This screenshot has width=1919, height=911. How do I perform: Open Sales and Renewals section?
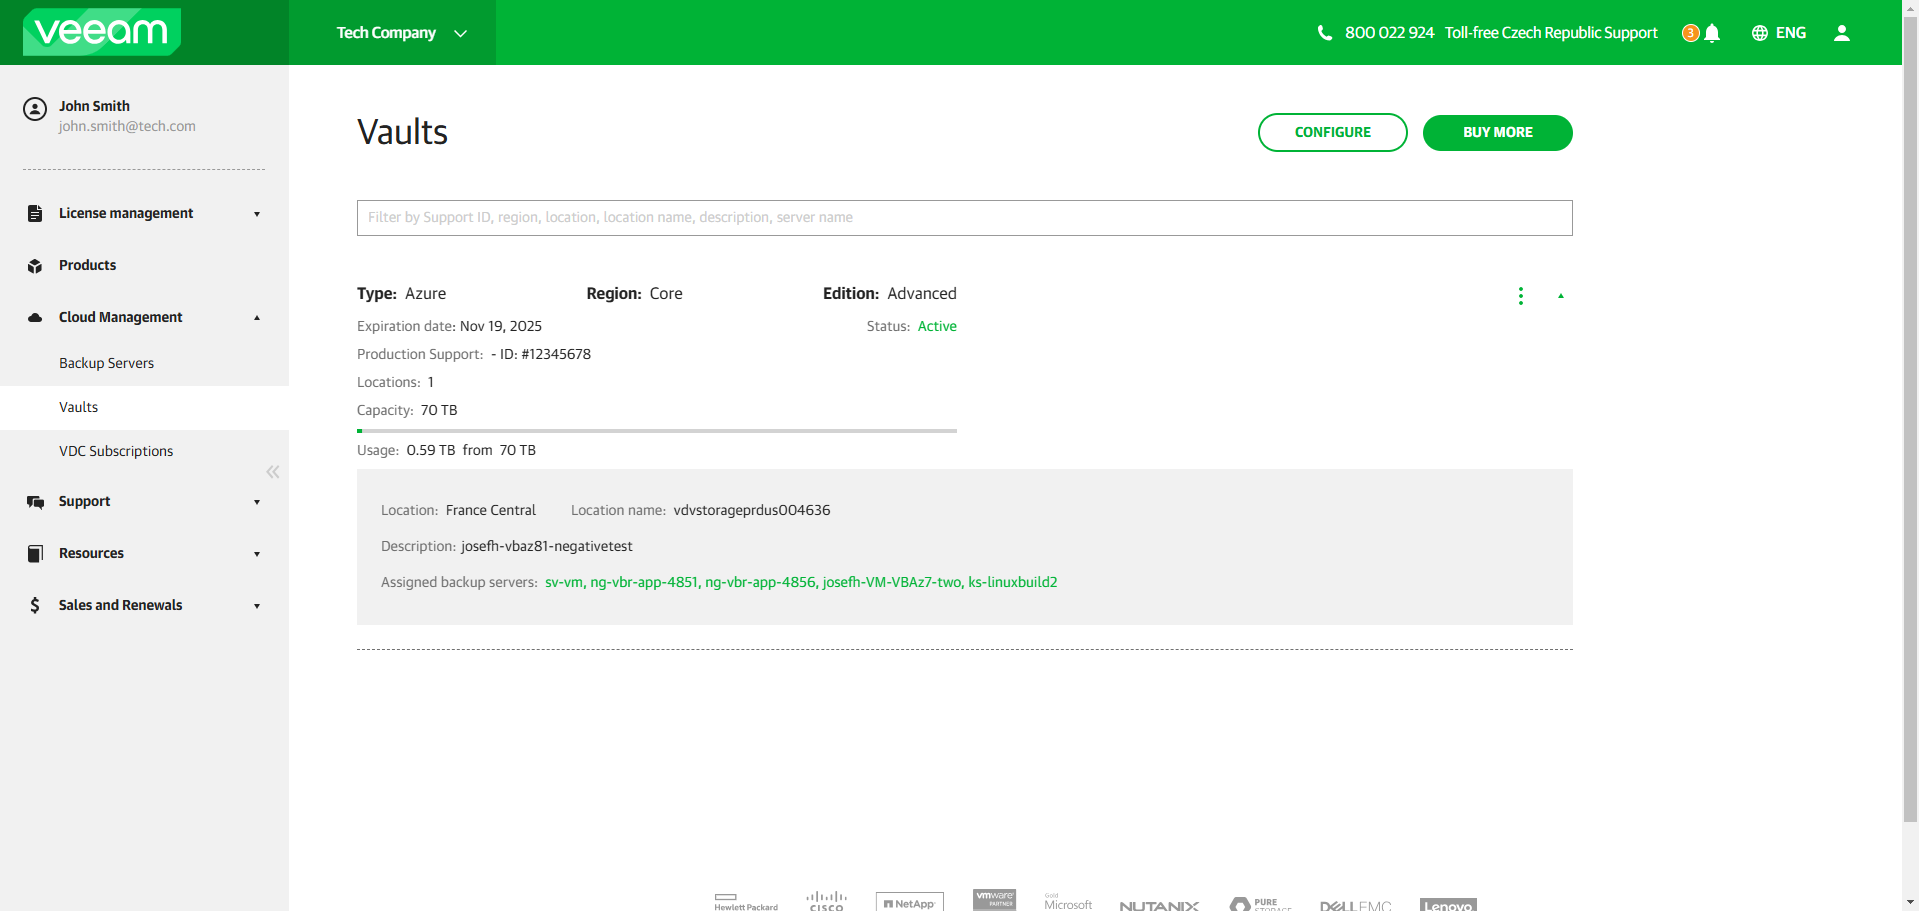[120, 605]
